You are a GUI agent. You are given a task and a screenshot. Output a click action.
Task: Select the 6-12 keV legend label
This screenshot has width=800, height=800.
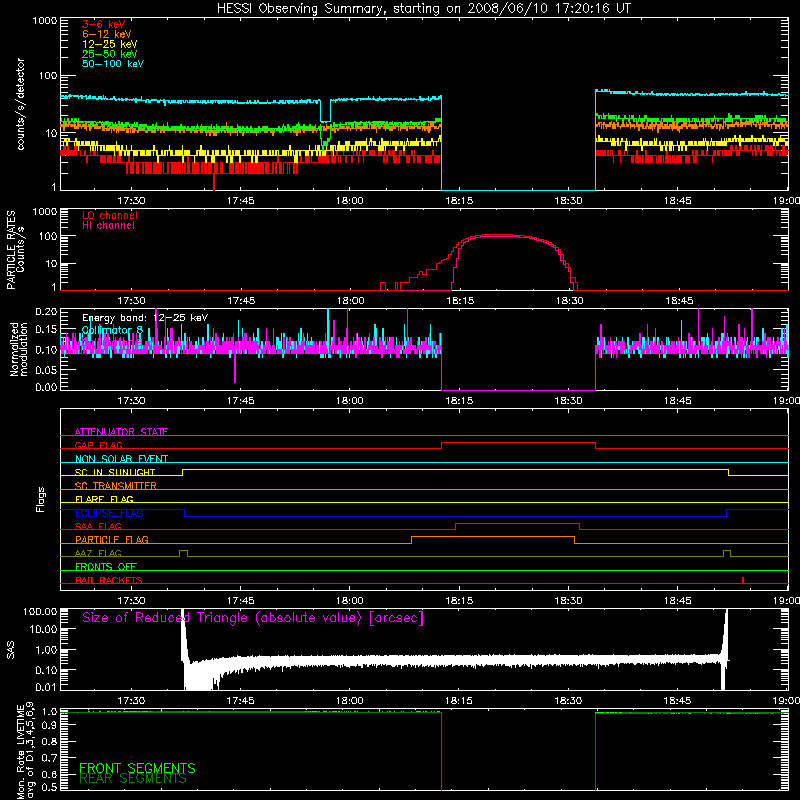tap(107, 34)
